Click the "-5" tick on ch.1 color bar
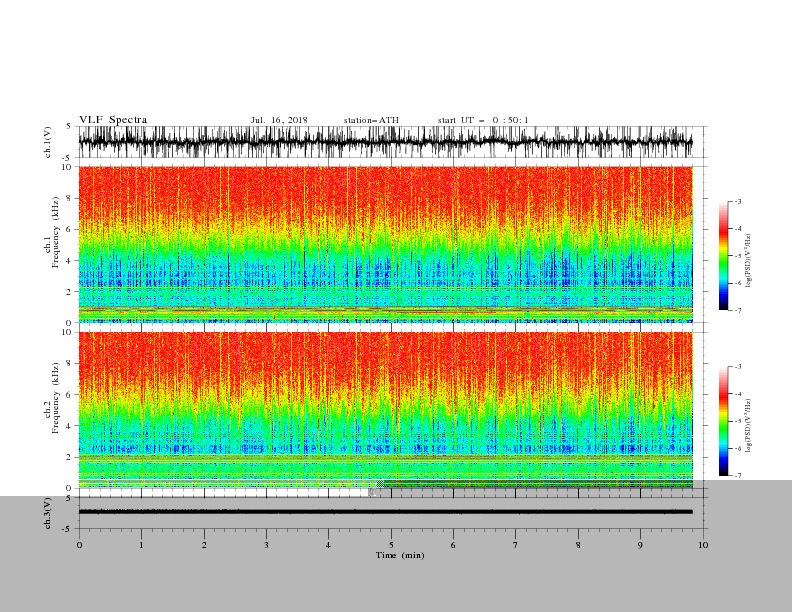This screenshot has width=792, height=612. coord(738,256)
